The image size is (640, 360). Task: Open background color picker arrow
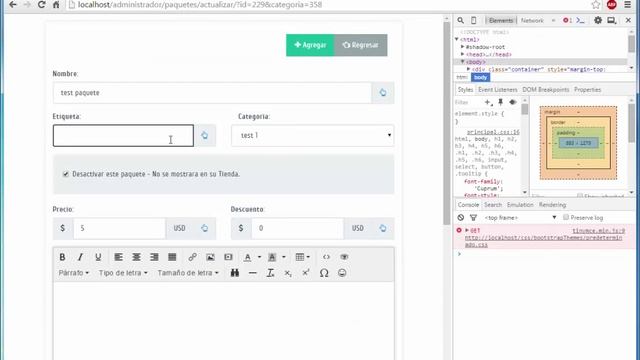pos(284,257)
